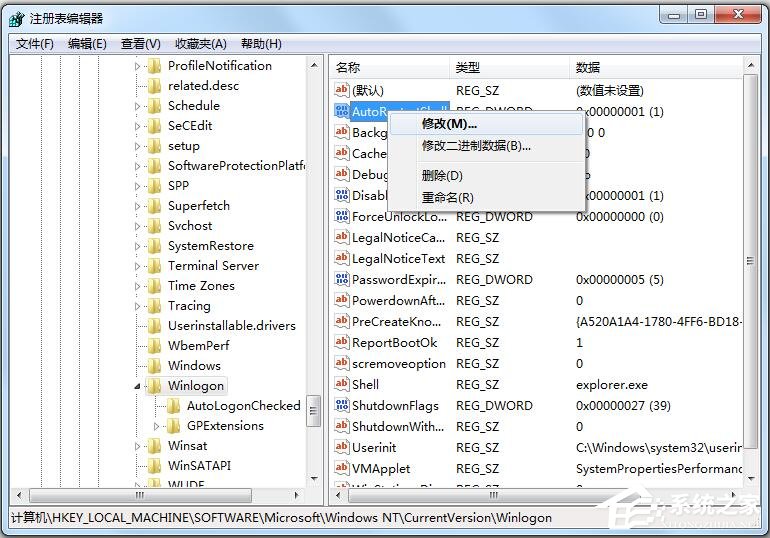The width and height of the screenshot is (770, 538).
Task: Expand the SystemRestore key arrow
Action: 138,246
